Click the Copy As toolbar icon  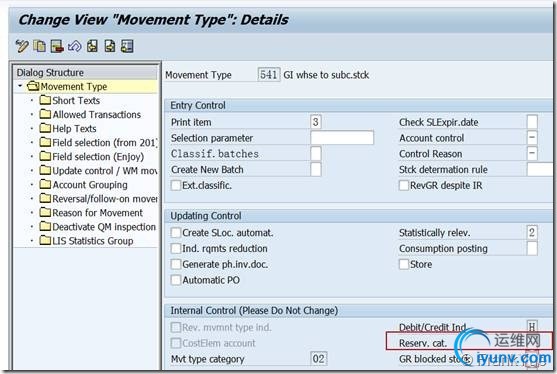click(x=39, y=46)
